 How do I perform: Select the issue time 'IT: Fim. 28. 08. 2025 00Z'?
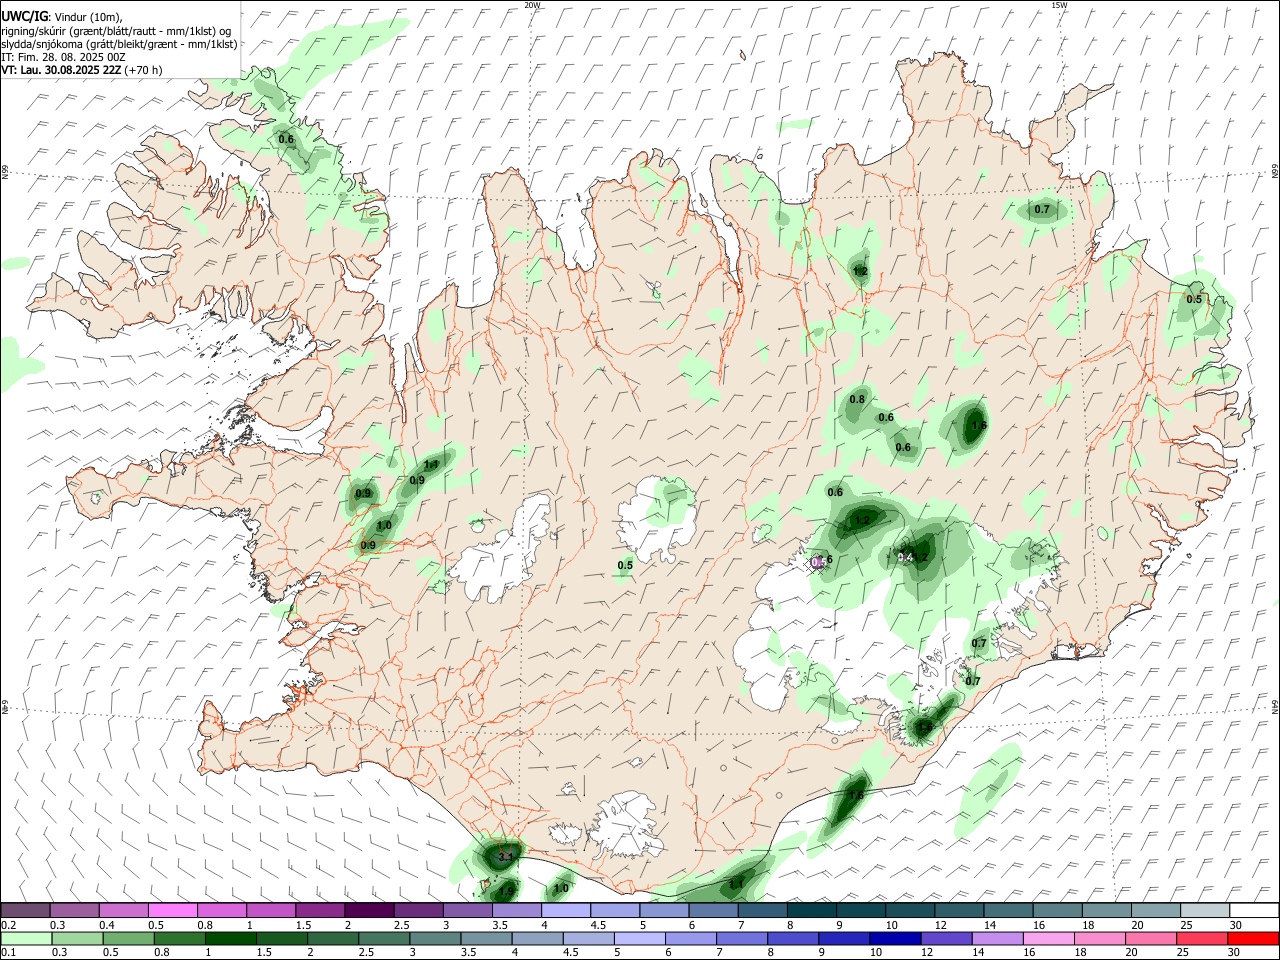pos(63,57)
